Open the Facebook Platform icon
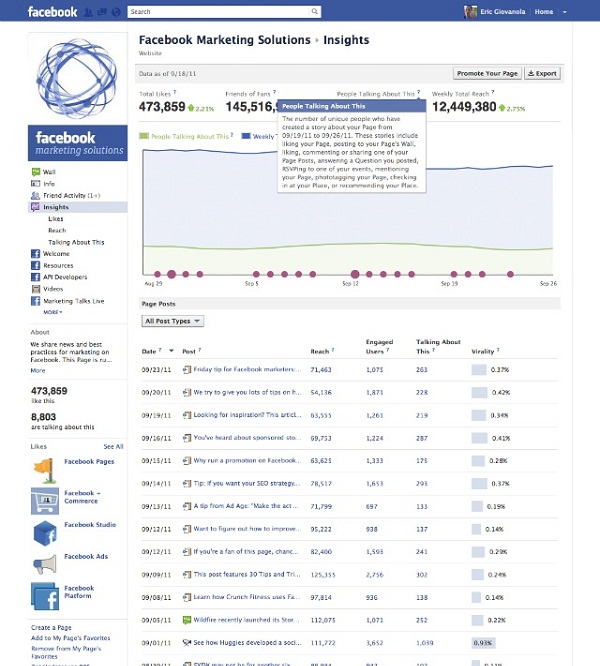 [45, 596]
